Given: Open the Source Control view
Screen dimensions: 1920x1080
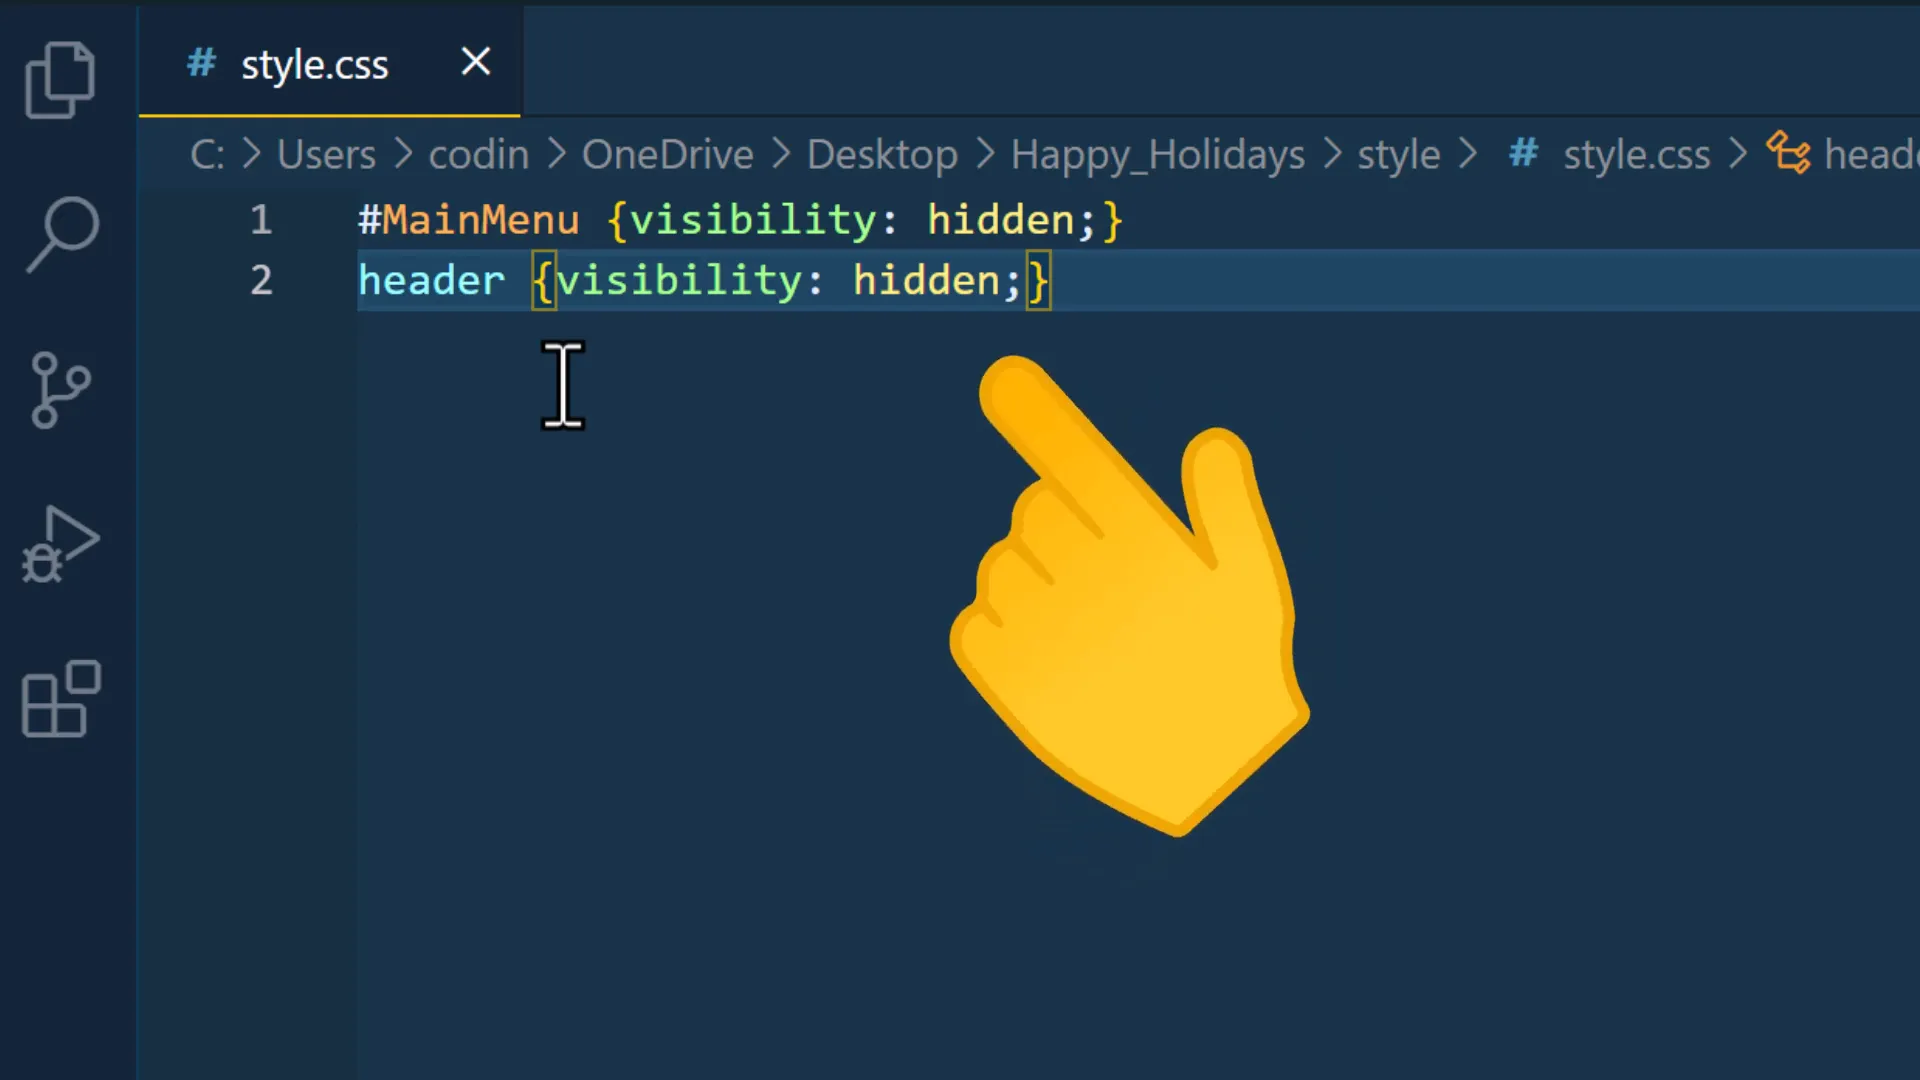Looking at the screenshot, I should point(60,390).
